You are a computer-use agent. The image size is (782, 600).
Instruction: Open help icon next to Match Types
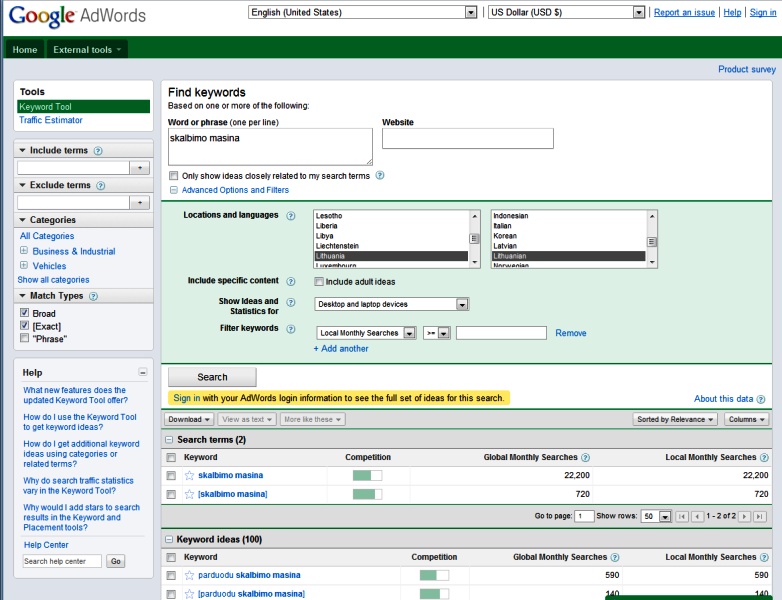tap(93, 296)
